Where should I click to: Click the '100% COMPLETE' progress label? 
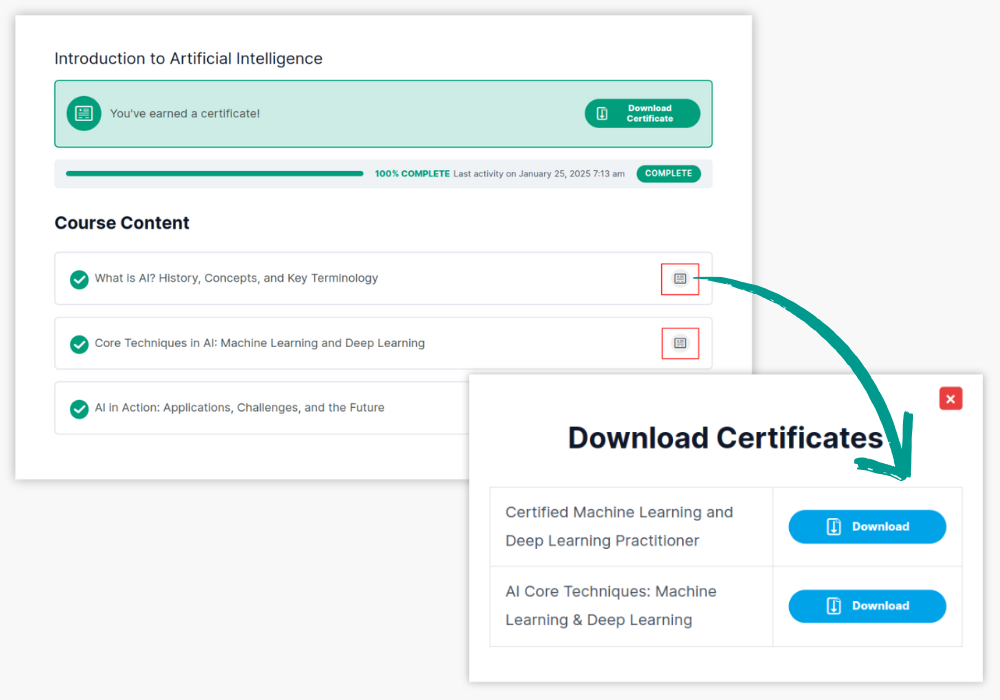coord(412,174)
